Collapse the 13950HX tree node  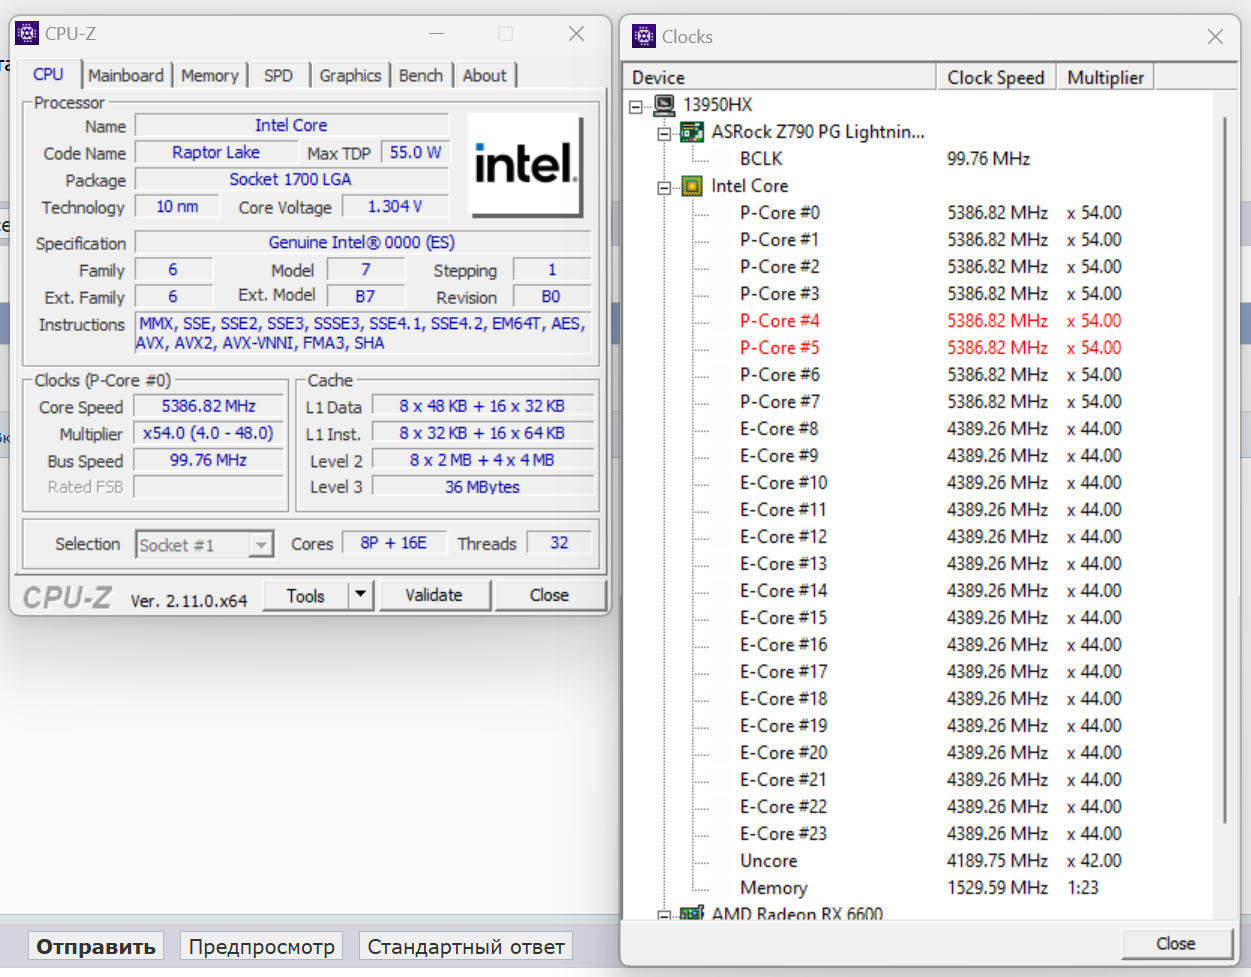(x=636, y=106)
